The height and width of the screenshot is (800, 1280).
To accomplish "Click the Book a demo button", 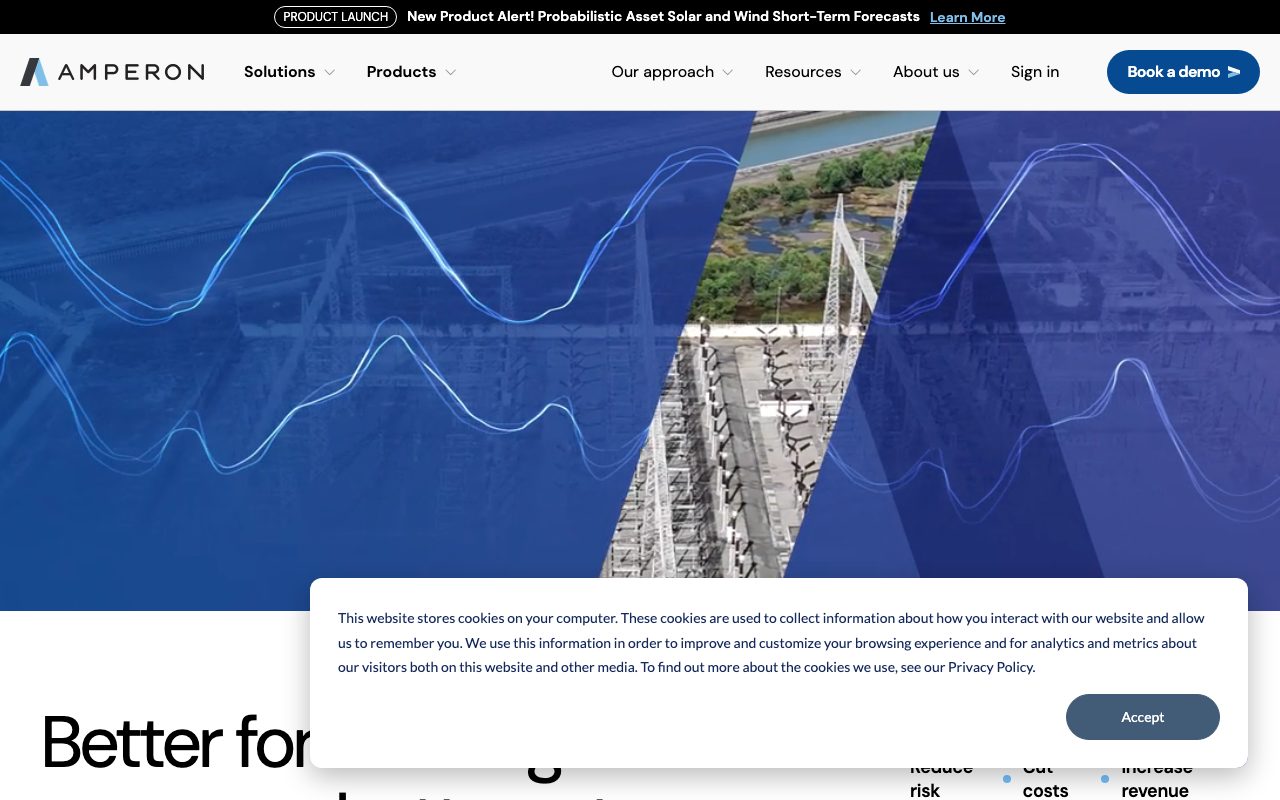I will tap(1183, 72).
